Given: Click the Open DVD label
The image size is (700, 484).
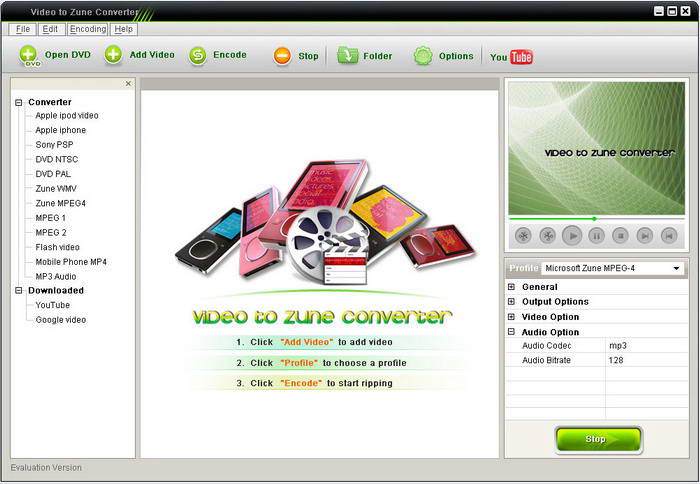Looking at the screenshot, I should point(68,55).
